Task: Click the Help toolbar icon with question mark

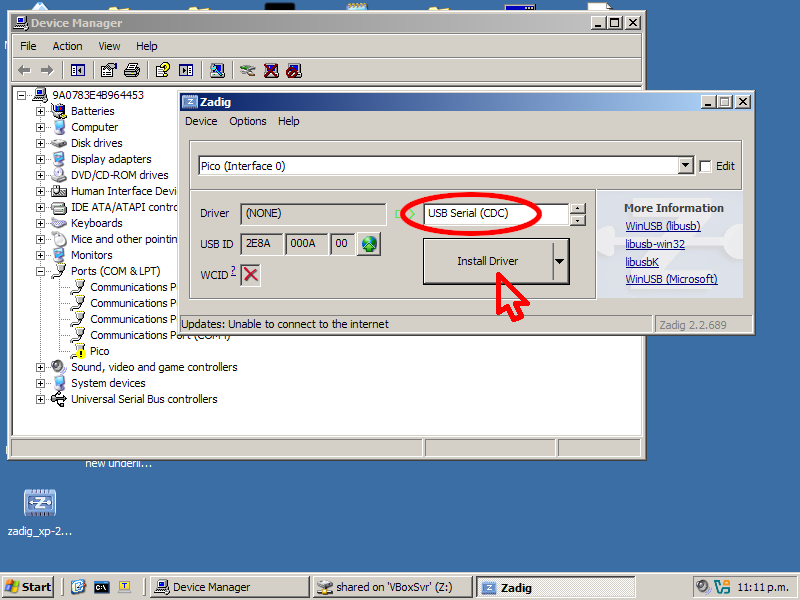Action: click(x=162, y=70)
